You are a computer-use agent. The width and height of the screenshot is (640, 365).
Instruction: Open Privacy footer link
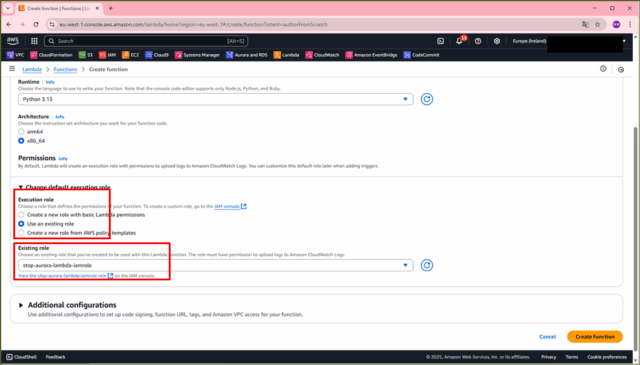[549, 357]
